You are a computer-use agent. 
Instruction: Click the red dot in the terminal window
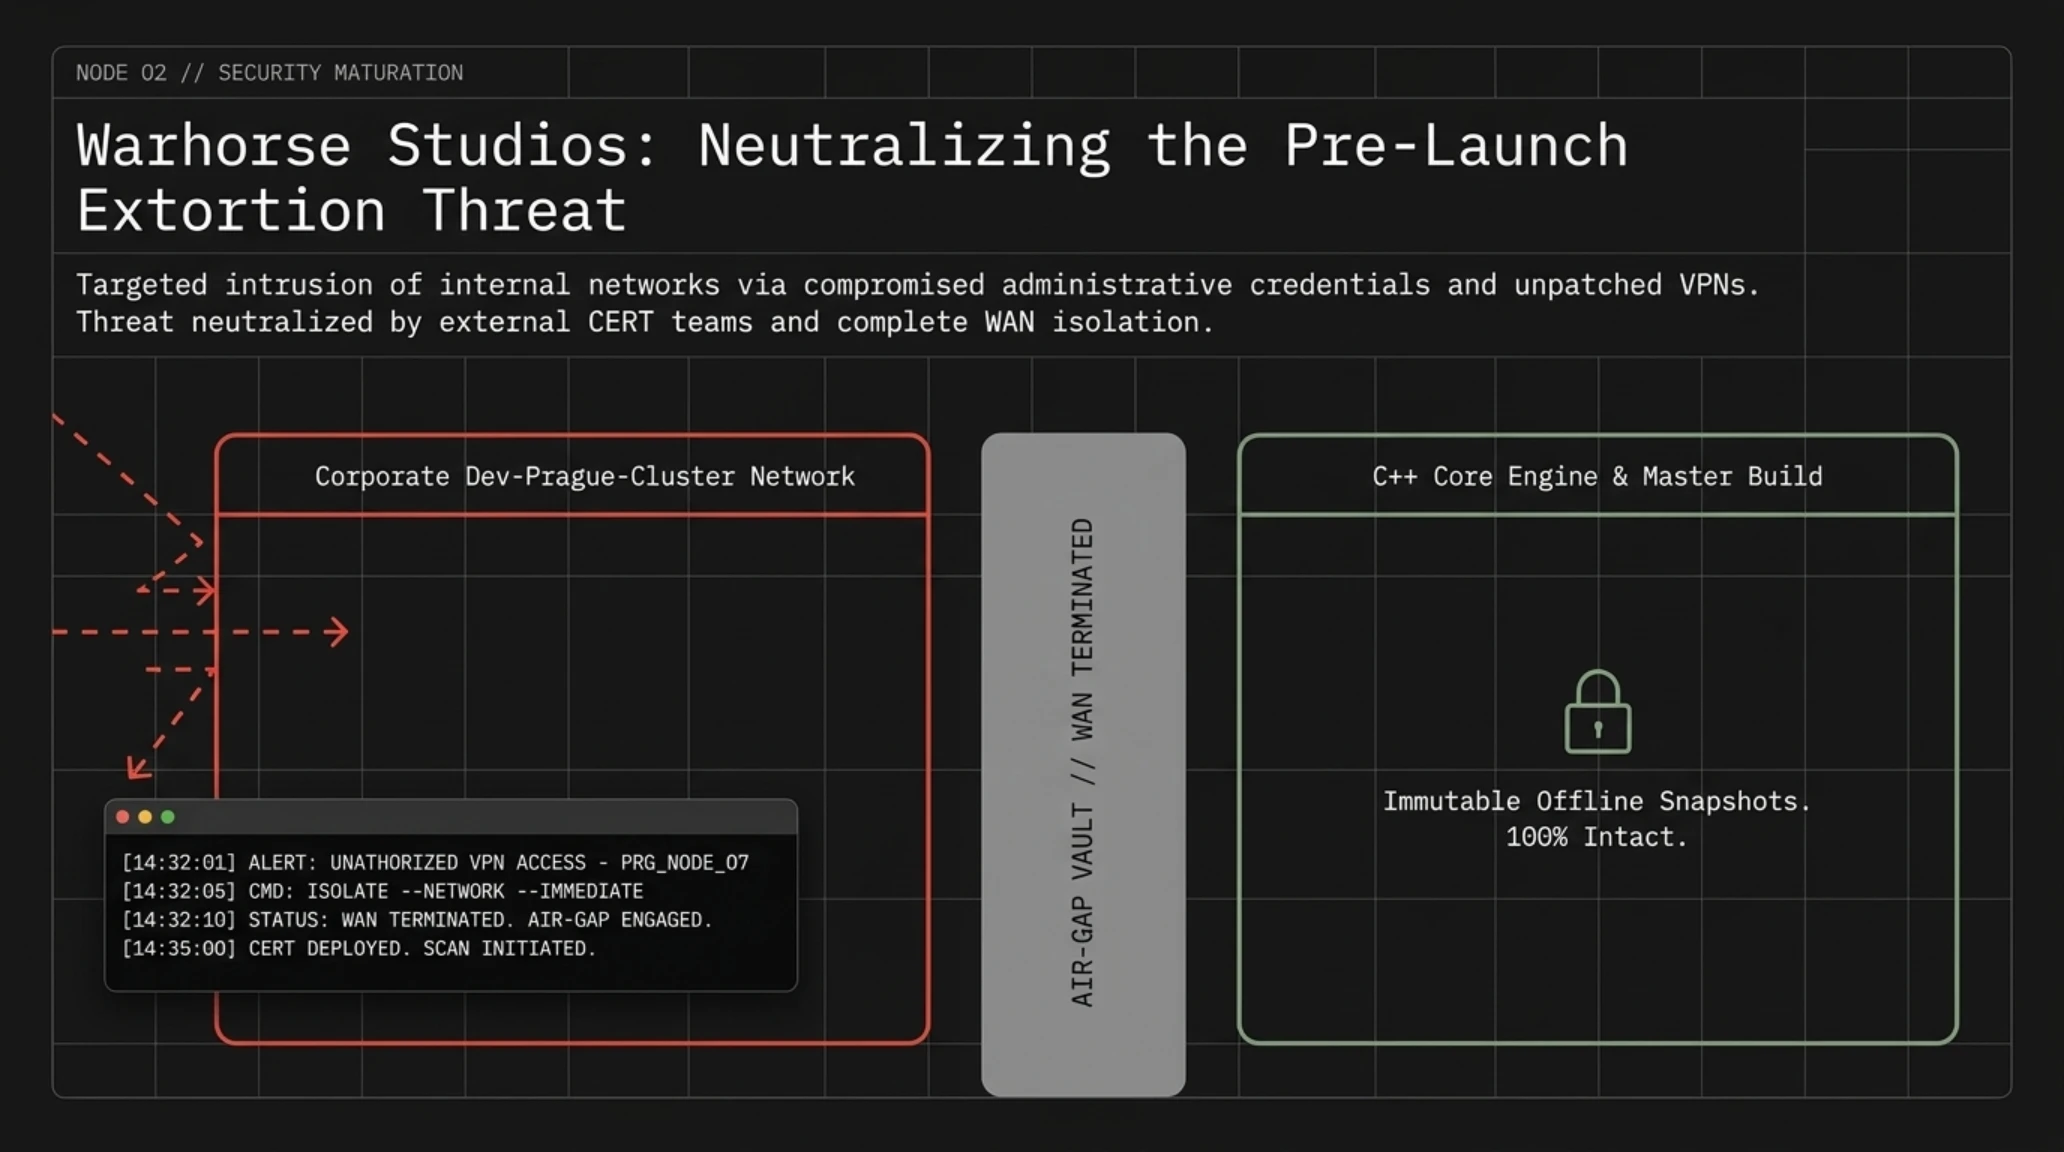click(123, 817)
